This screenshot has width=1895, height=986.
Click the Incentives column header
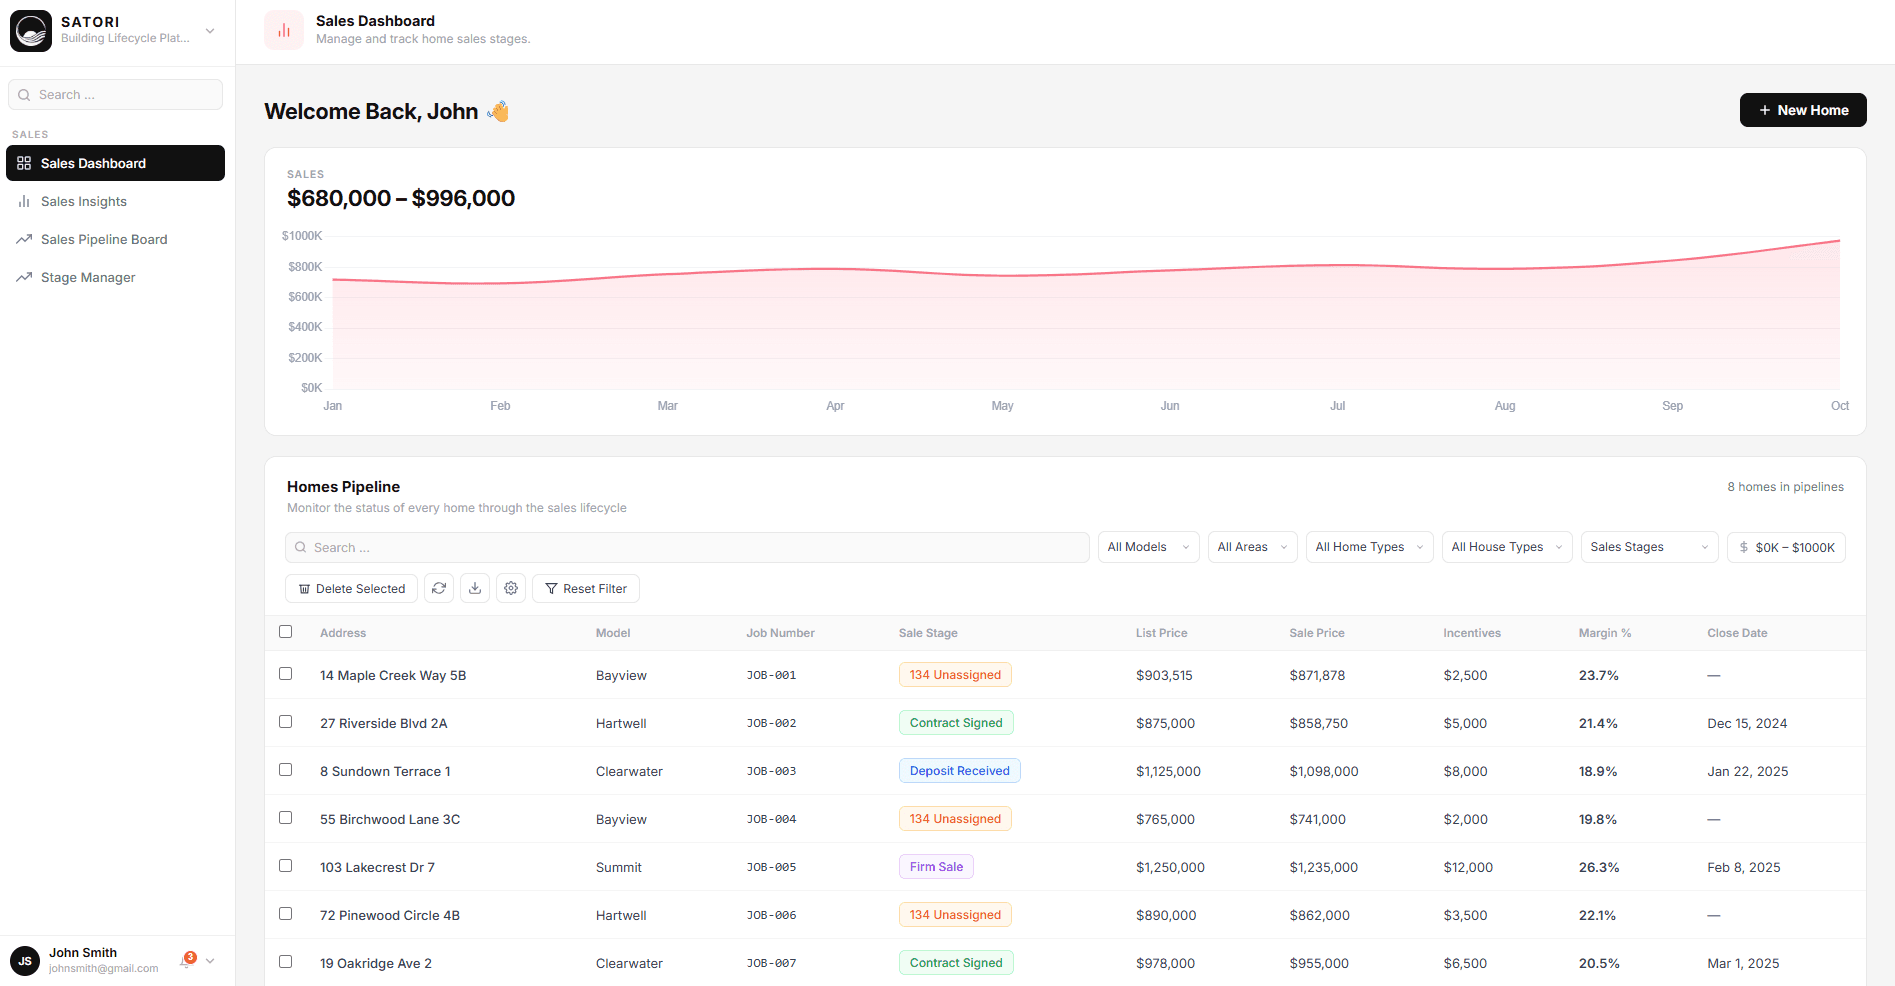1472,633
